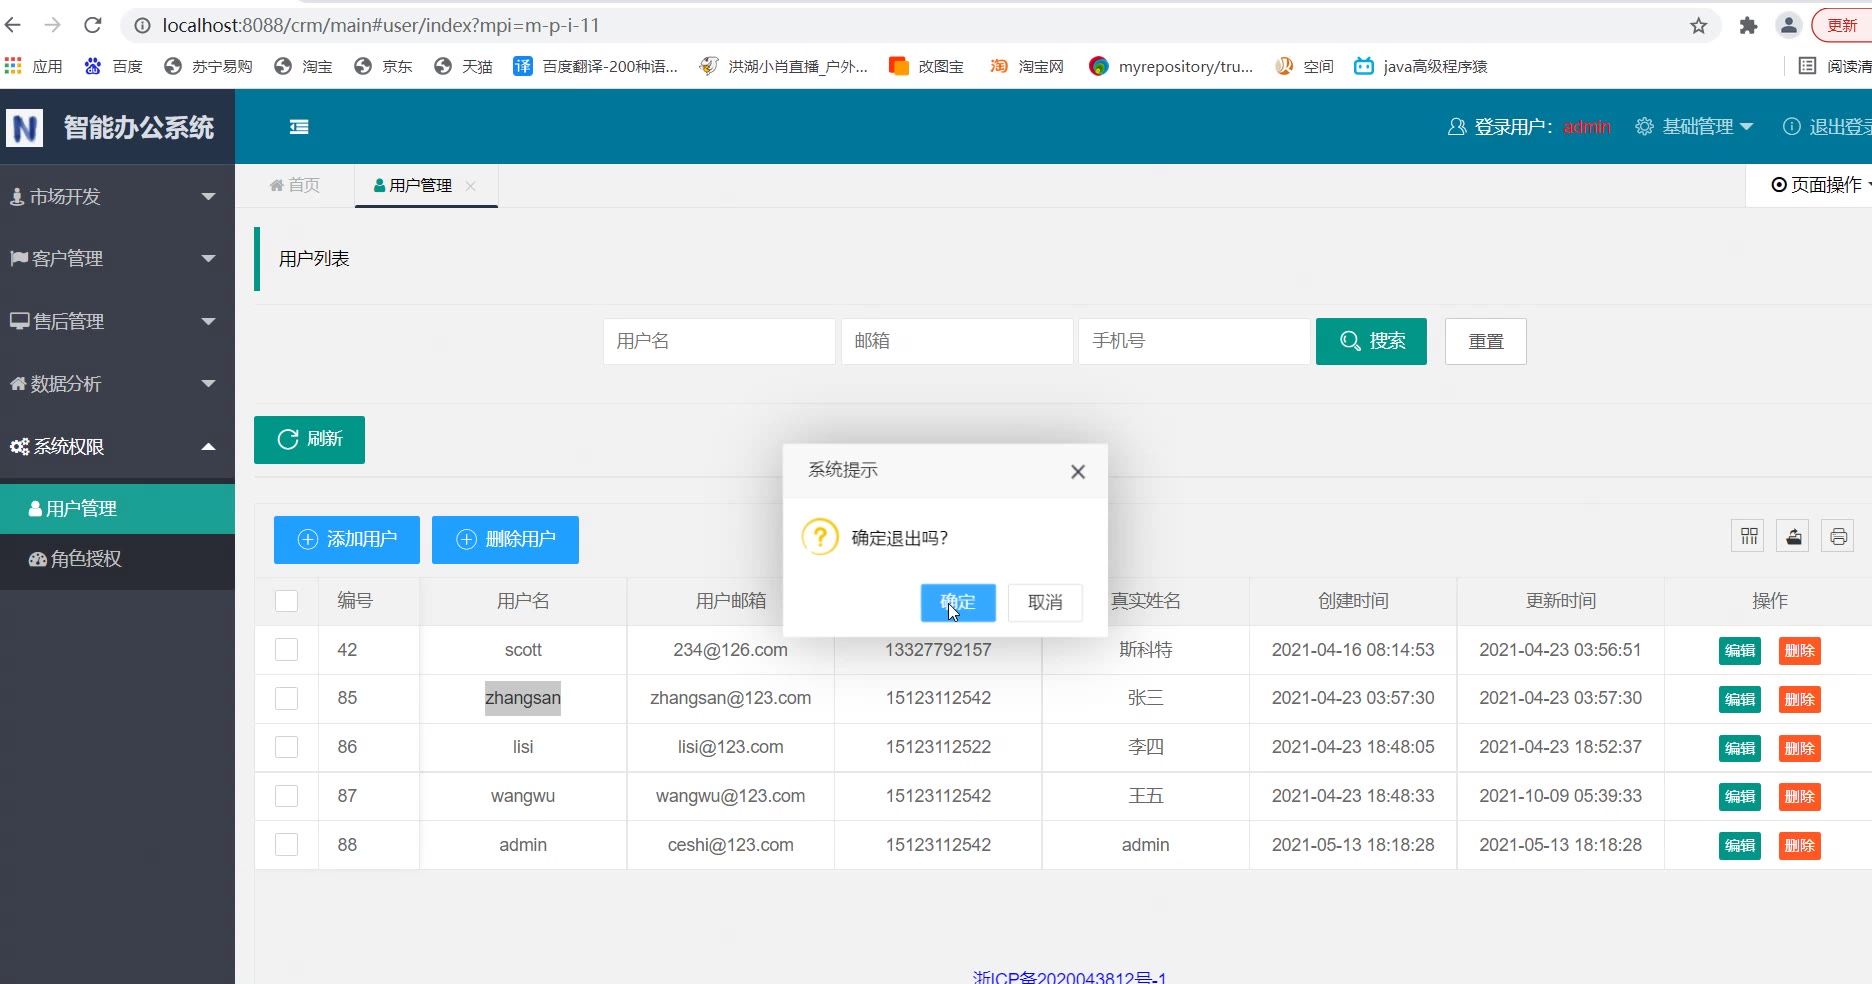1872x984 pixels.
Task: Select the checkbox in zhangsan's row
Action: point(287,698)
